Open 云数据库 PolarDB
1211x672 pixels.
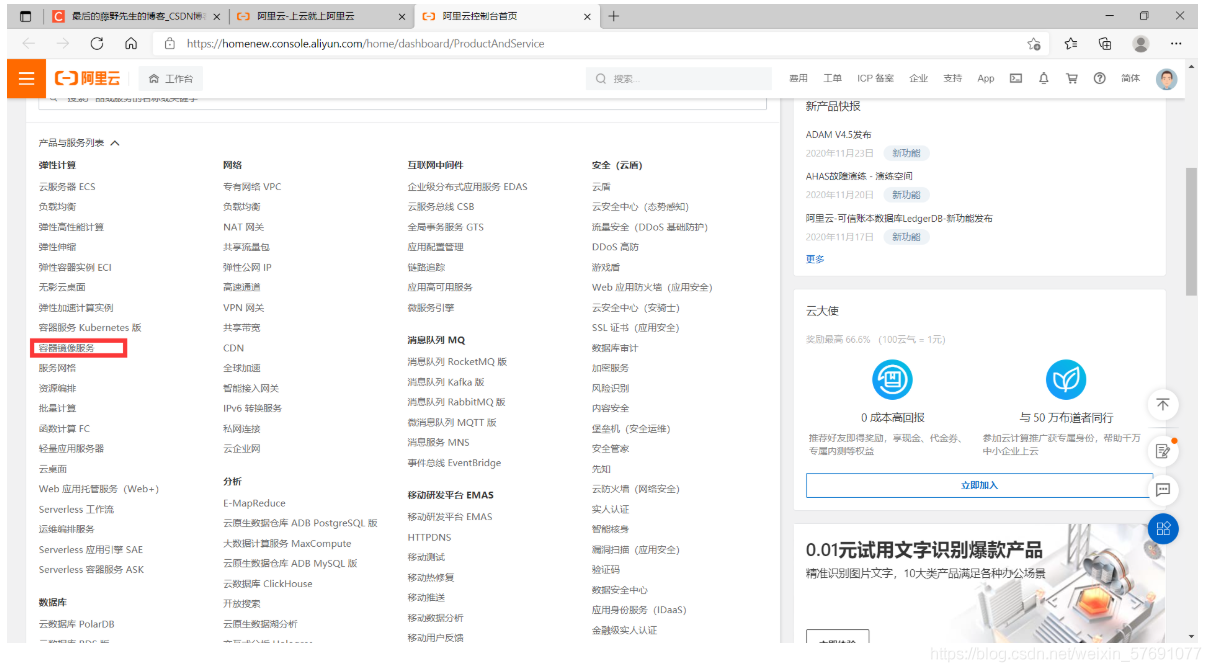(x=76, y=624)
